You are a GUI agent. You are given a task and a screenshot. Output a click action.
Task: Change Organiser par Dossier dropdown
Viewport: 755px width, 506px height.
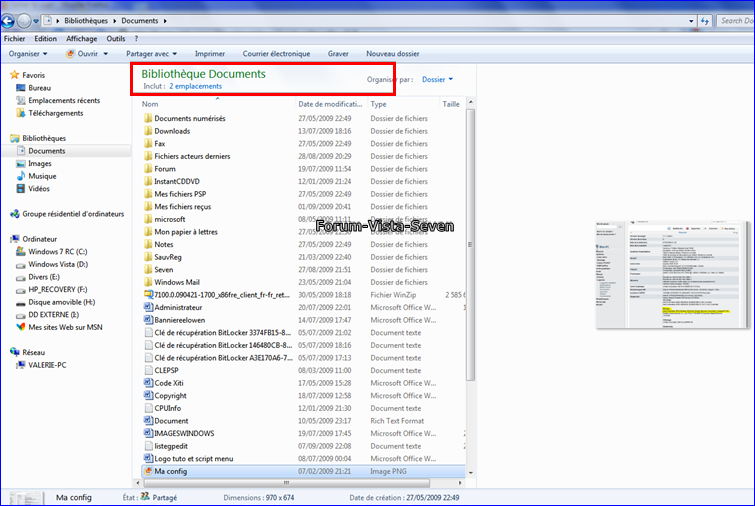[x=437, y=79]
